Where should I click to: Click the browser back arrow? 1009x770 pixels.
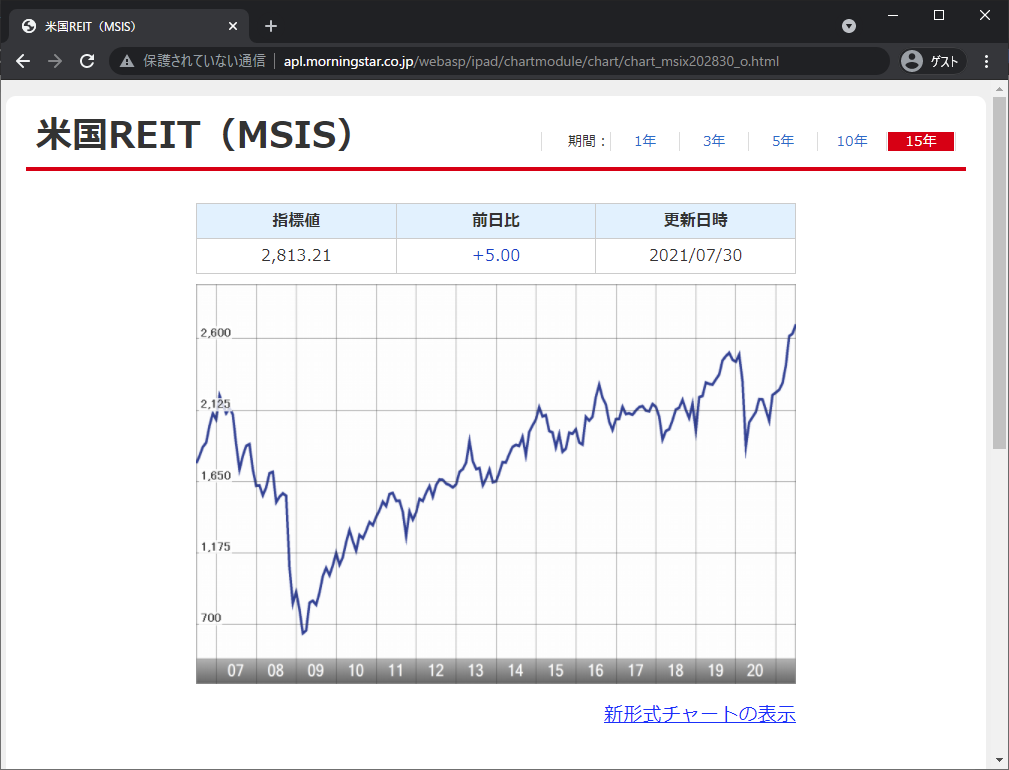[23, 61]
